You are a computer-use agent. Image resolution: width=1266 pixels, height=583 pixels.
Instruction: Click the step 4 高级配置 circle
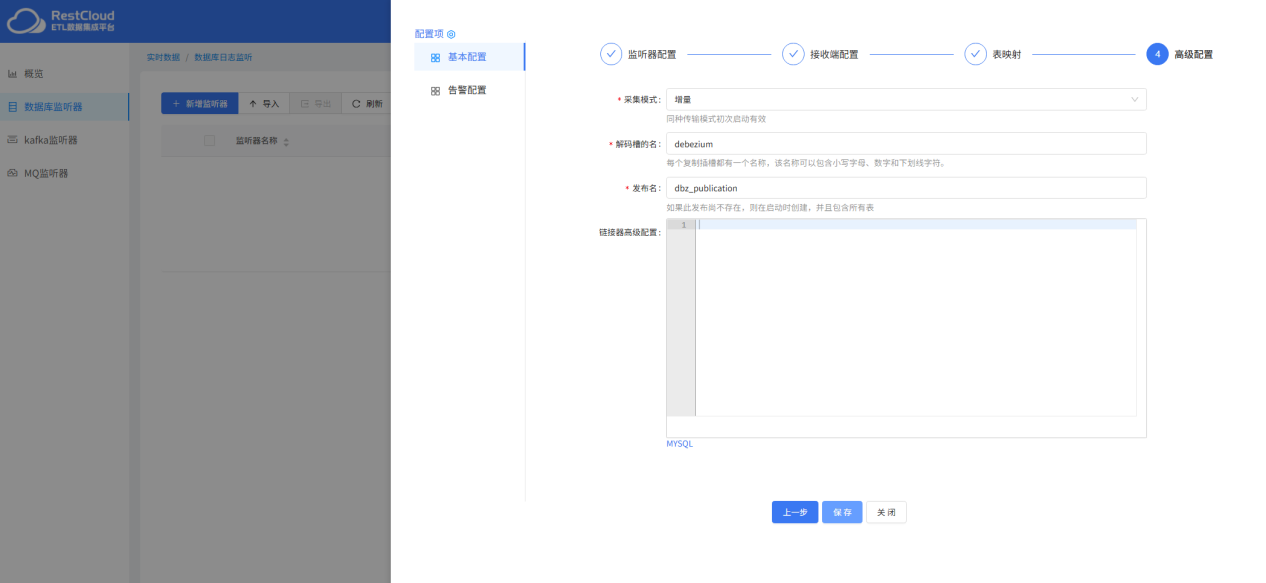1157,54
